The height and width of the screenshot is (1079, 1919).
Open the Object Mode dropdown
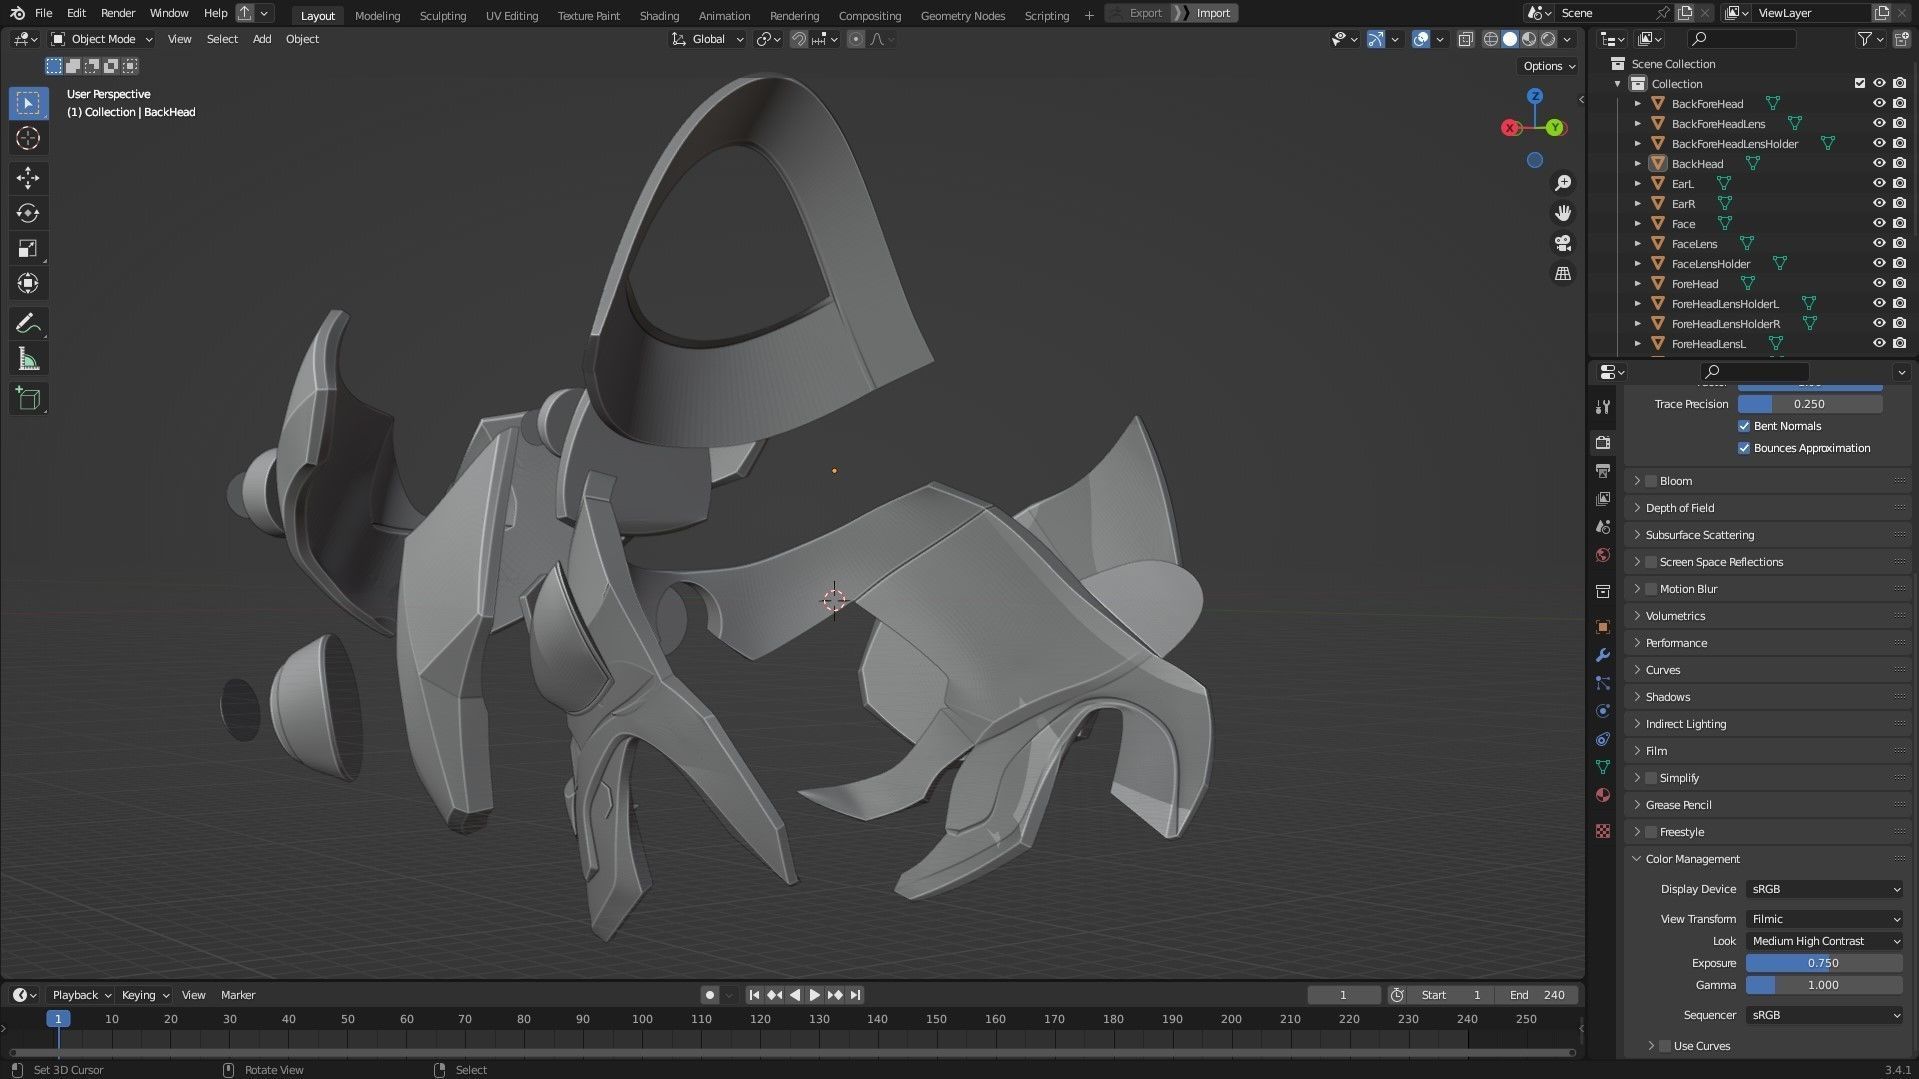pos(102,39)
